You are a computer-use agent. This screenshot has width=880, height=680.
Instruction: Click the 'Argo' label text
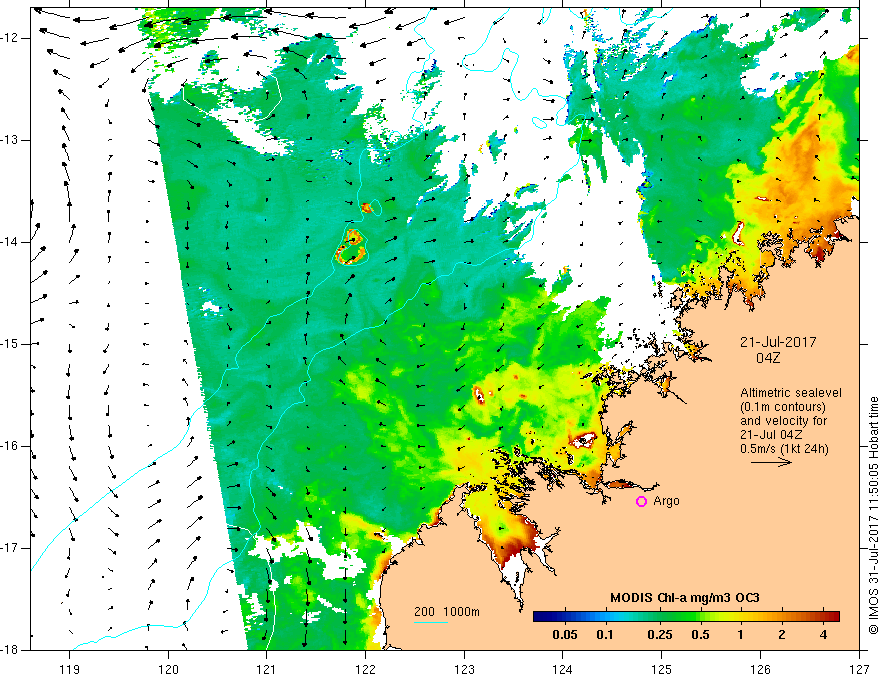click(x=666, y=501)
